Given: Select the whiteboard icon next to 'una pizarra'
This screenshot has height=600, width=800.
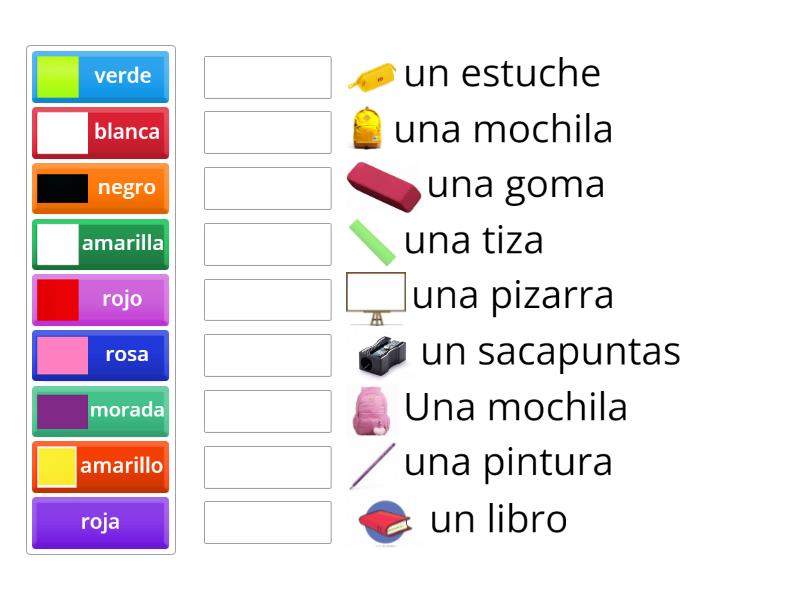Looking at the screenshot, I should (x=377, y=295).
